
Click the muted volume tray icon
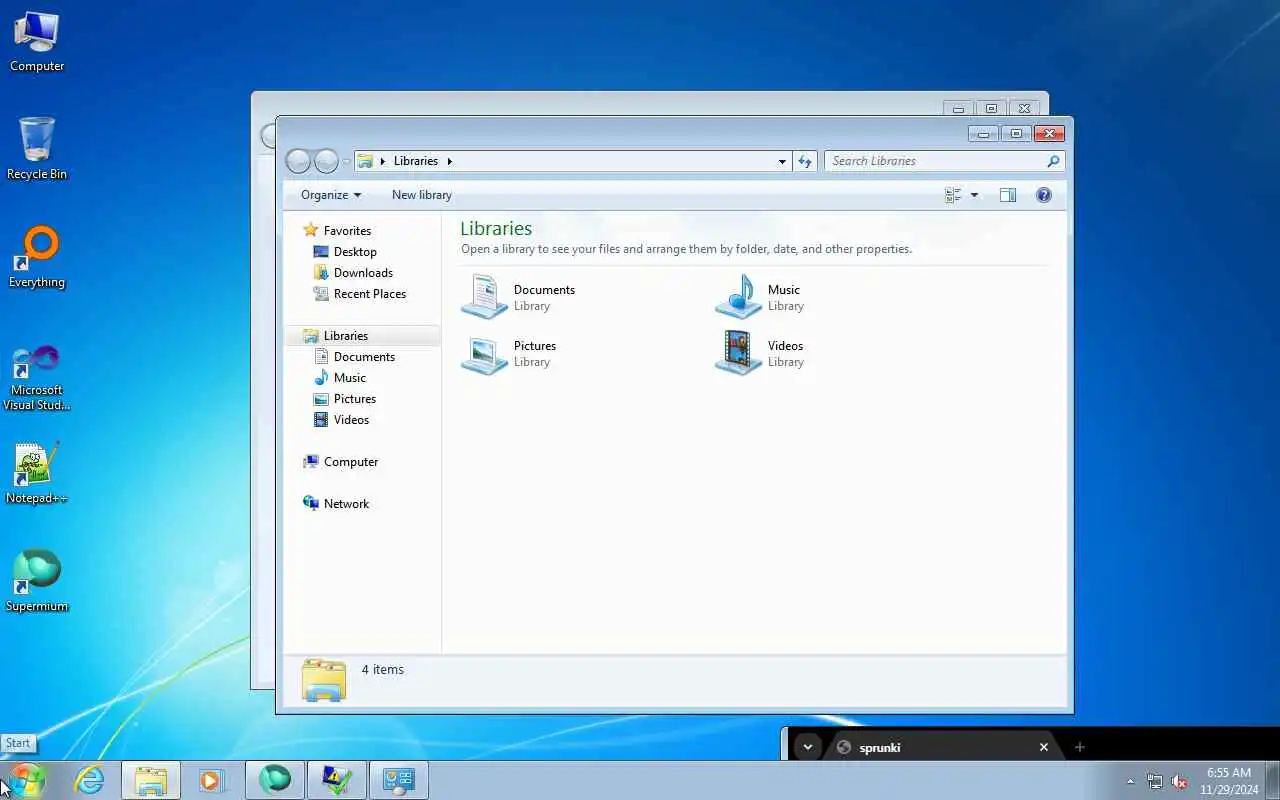(x=1180, y=781)
